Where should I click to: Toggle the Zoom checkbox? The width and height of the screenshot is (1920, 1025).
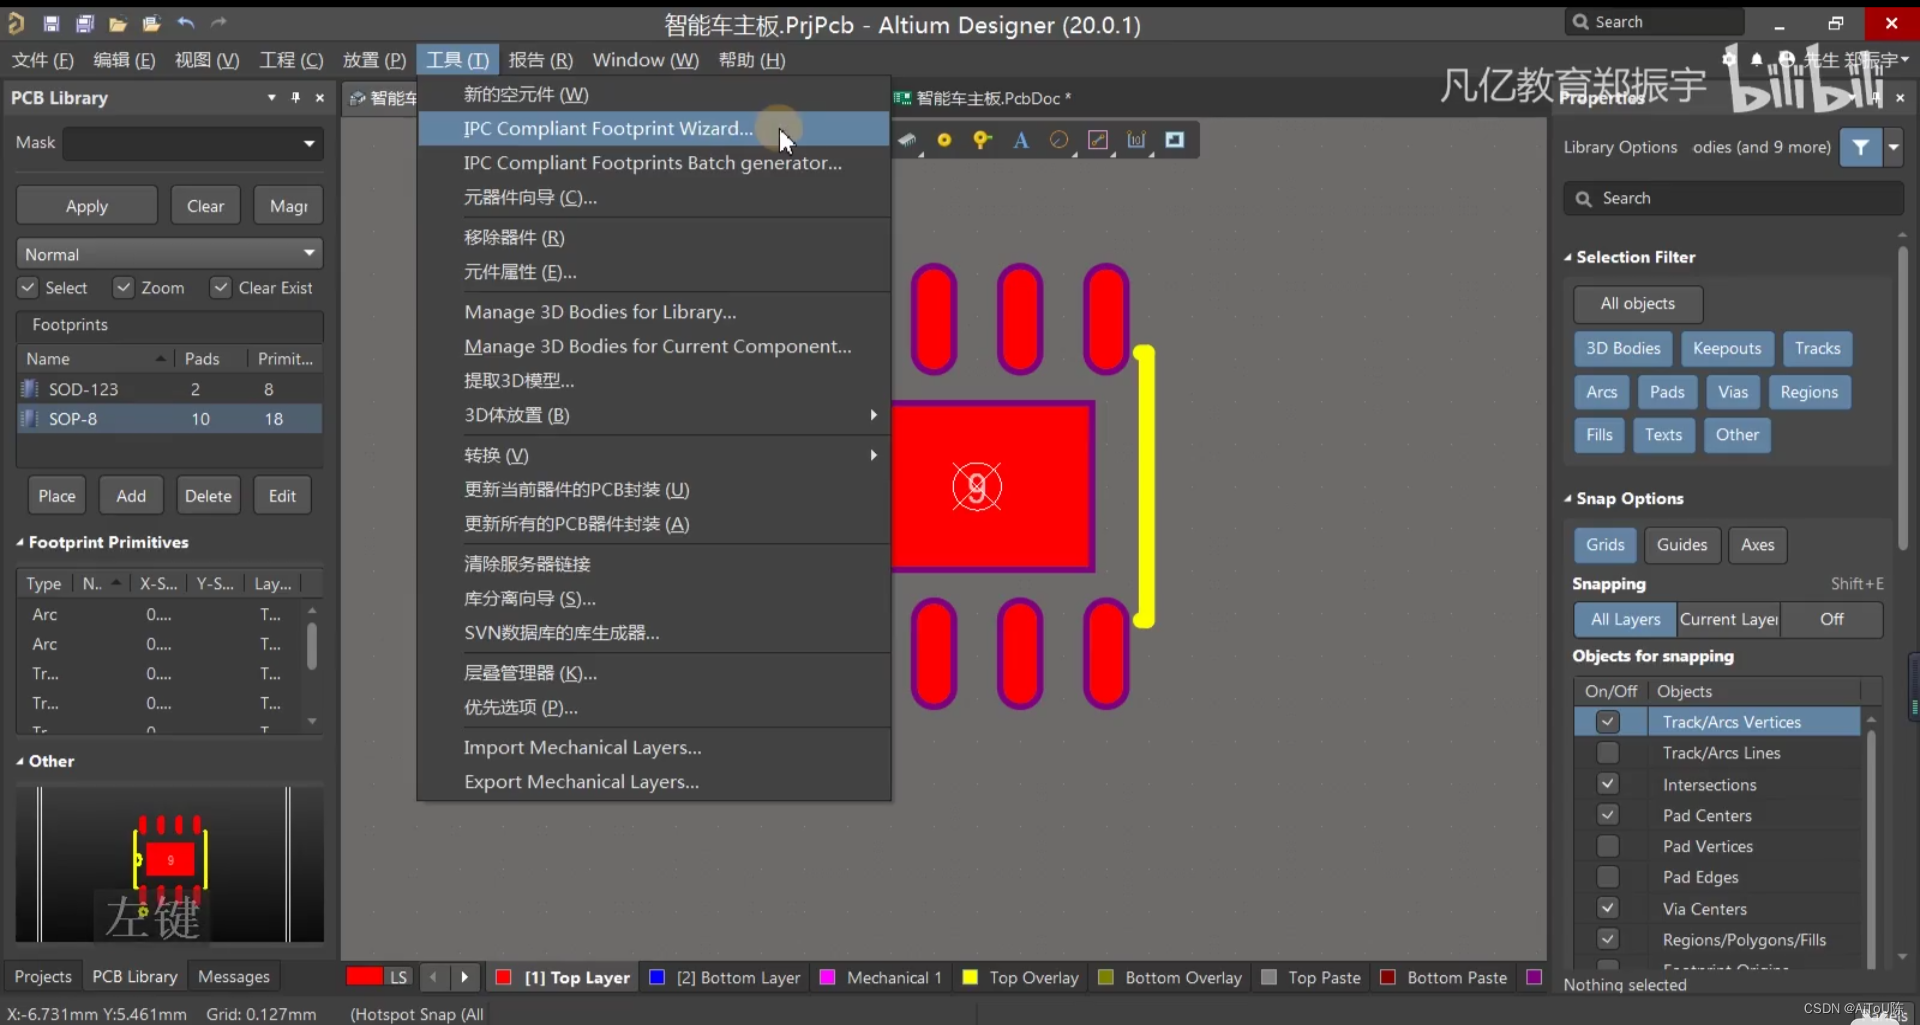tap(123, 287)
